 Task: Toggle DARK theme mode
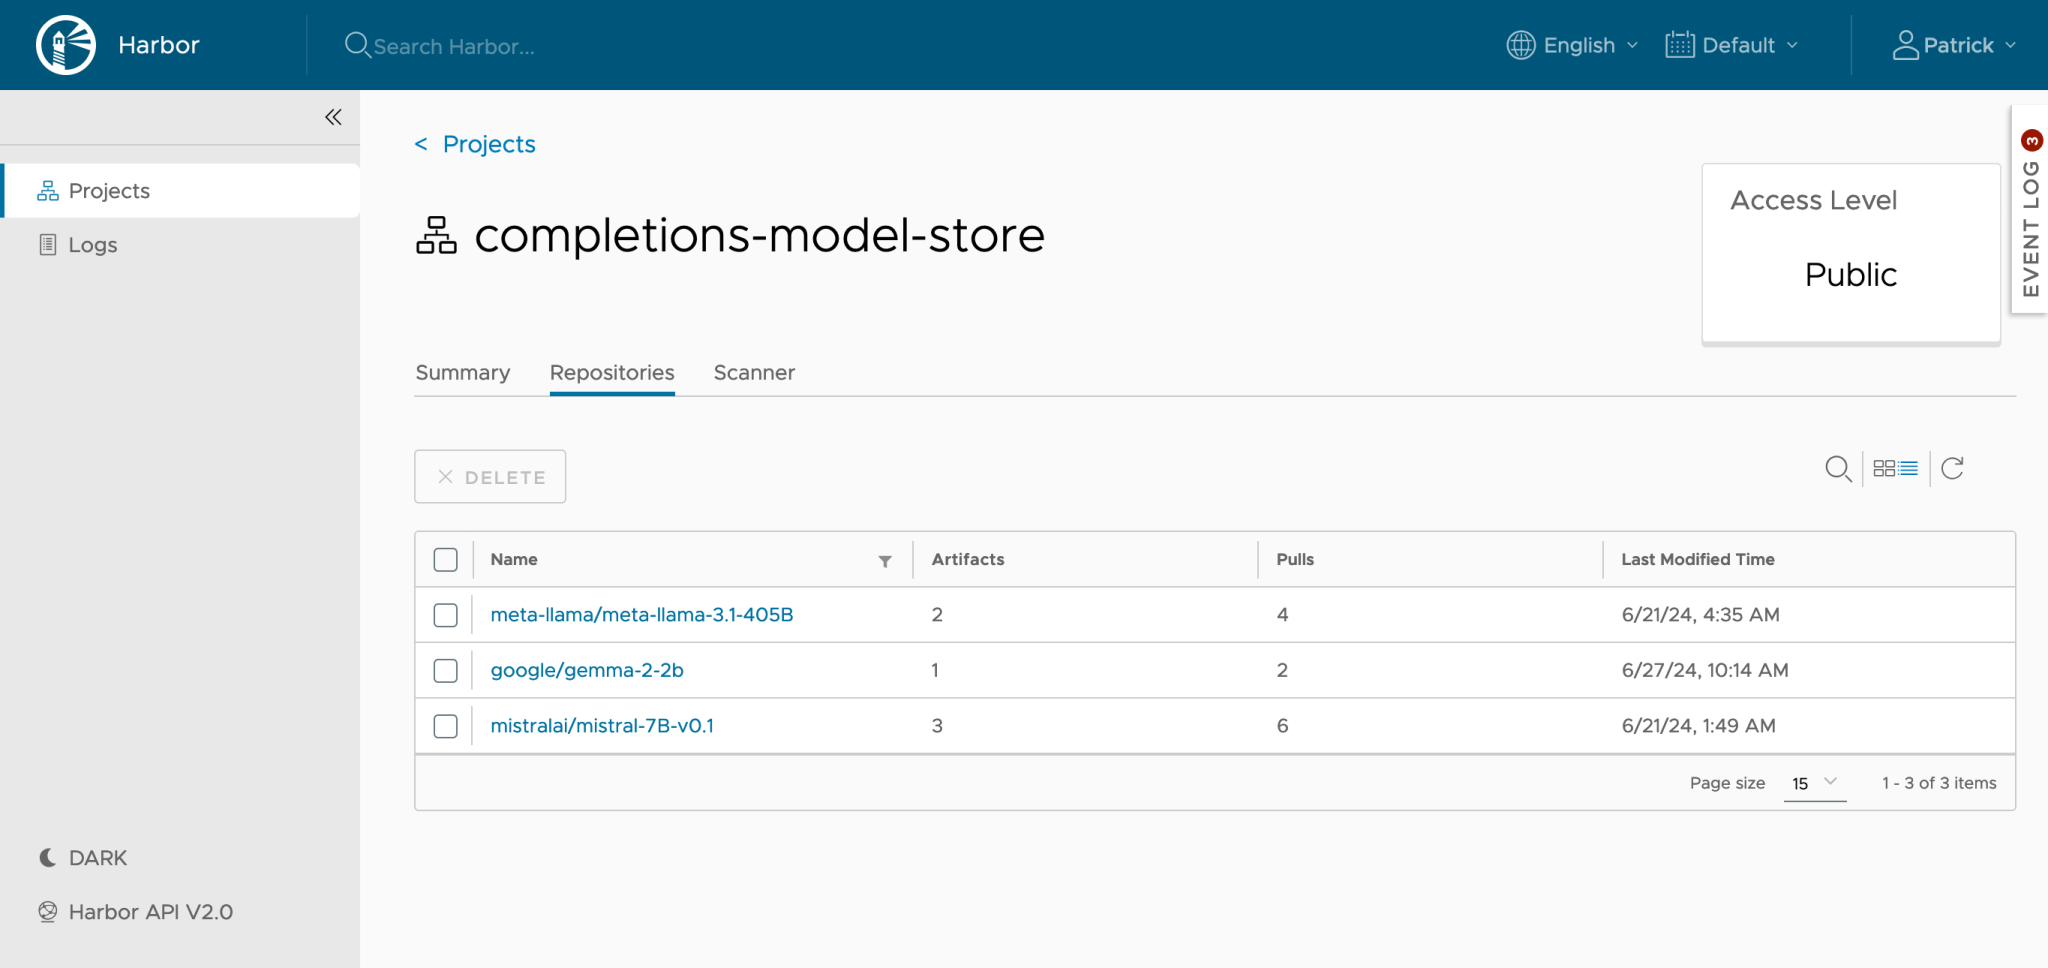(x=84, y=858)
